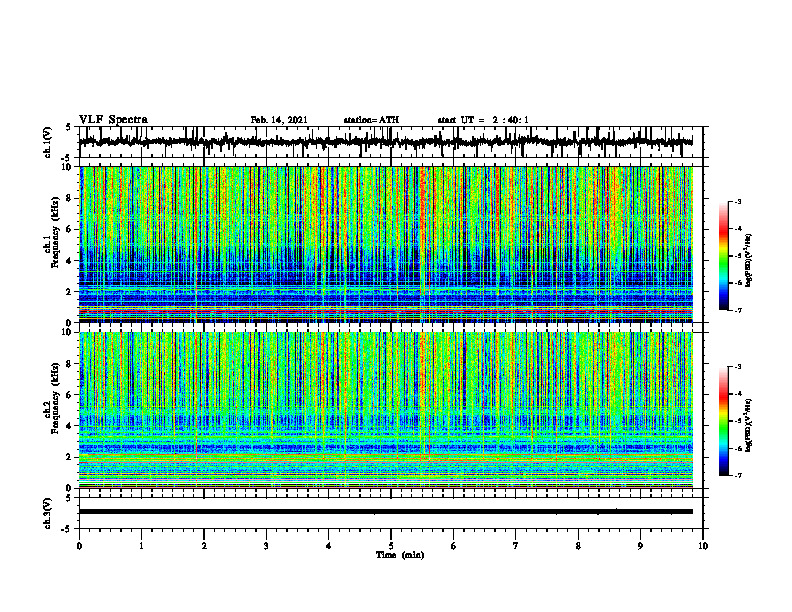Image resolution: width=792 pixels, height=612 pixels.
Task: Click the time axis tick label "6"
Action: pyautogui.click(x=454, y=546)
